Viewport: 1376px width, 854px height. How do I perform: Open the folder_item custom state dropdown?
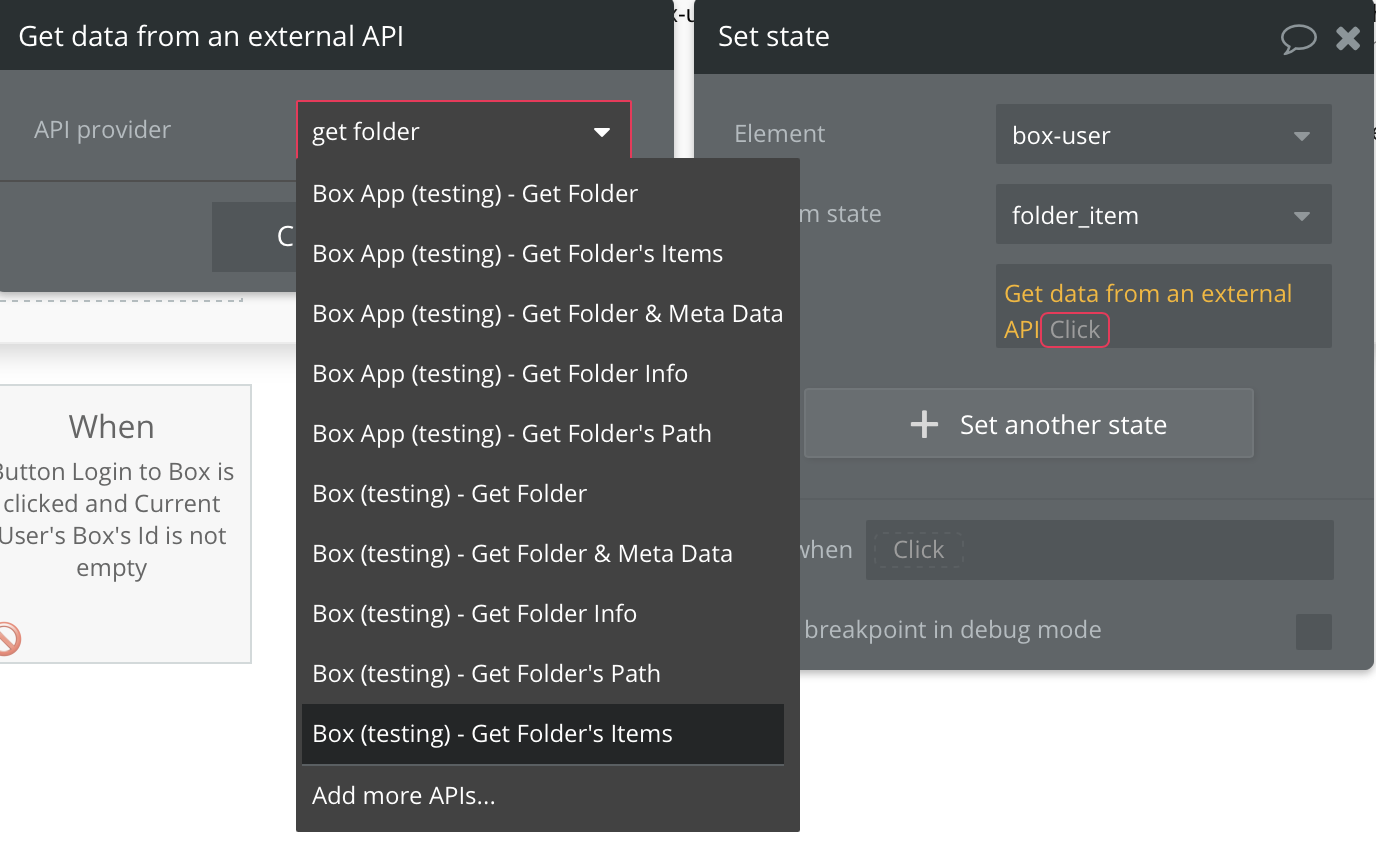click(x=1163, y=214)
